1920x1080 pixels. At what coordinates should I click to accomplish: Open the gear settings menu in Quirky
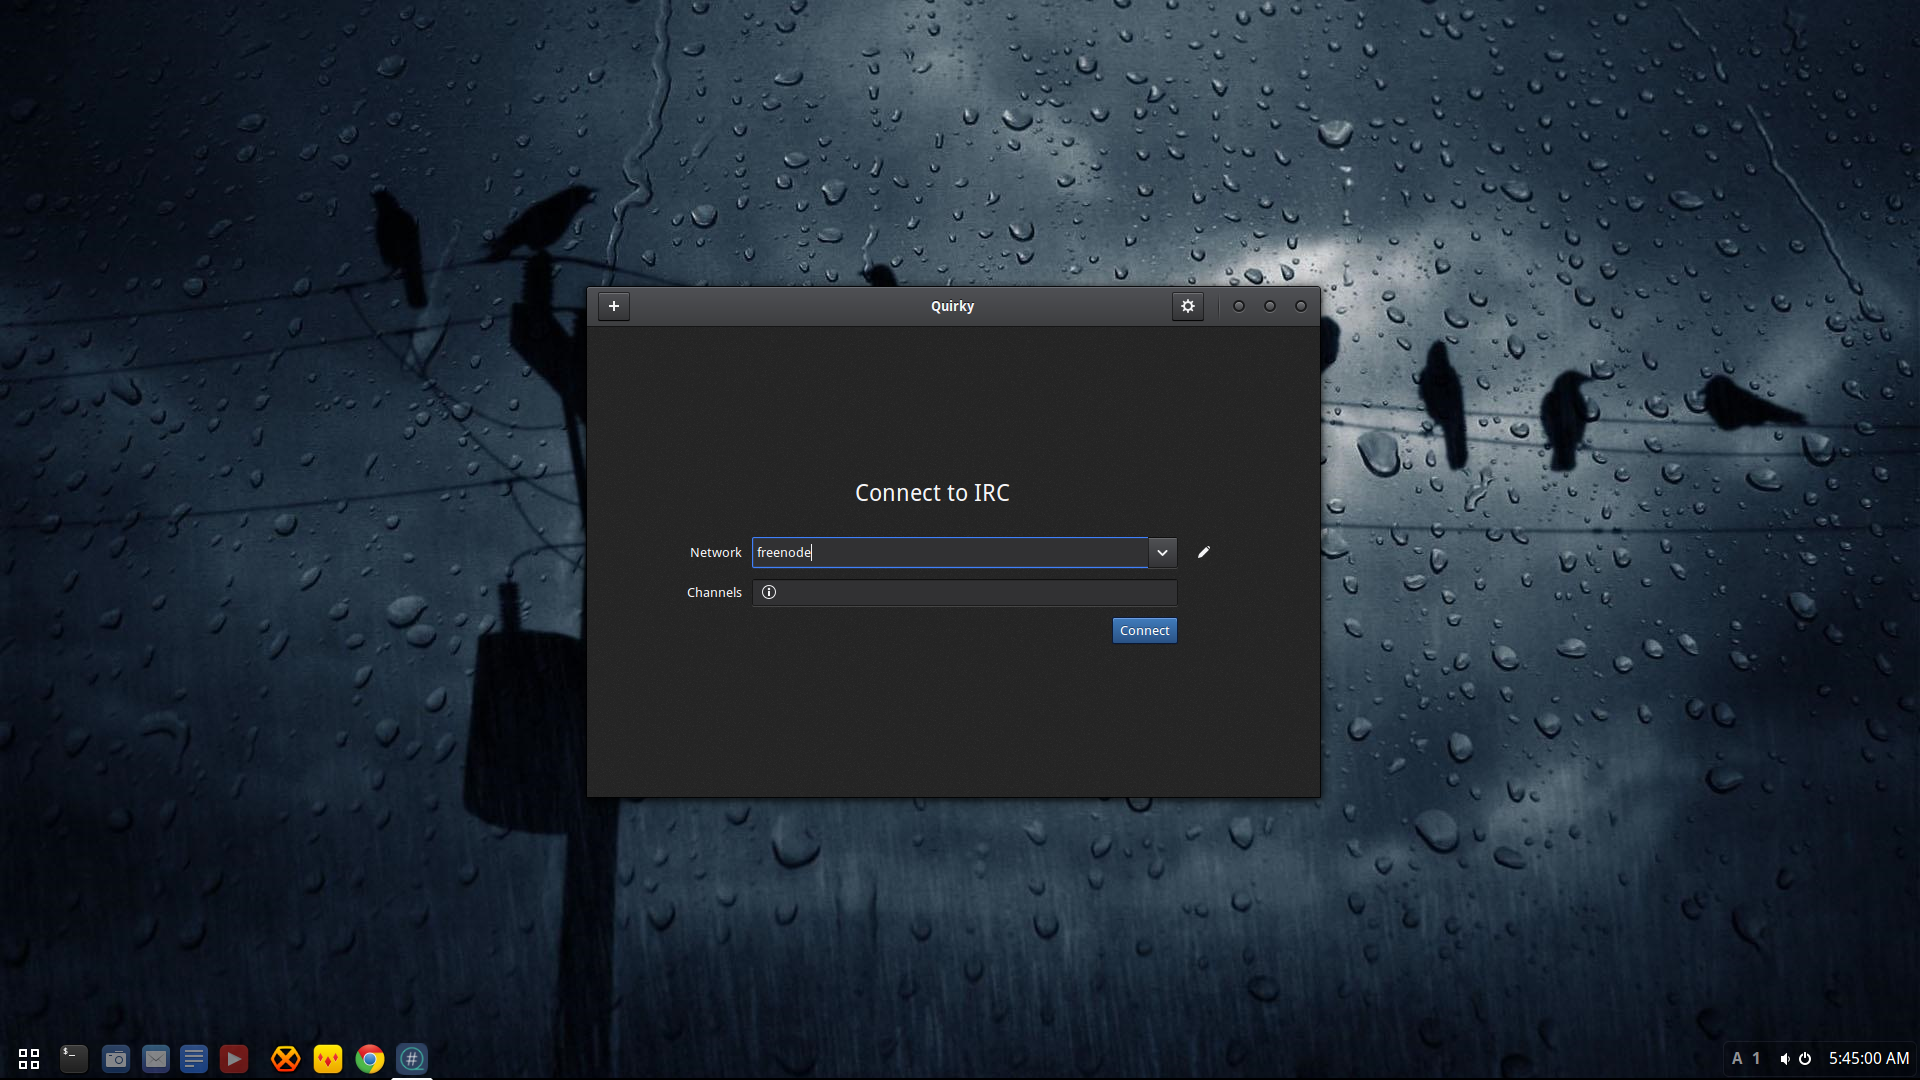point(1187,306)
